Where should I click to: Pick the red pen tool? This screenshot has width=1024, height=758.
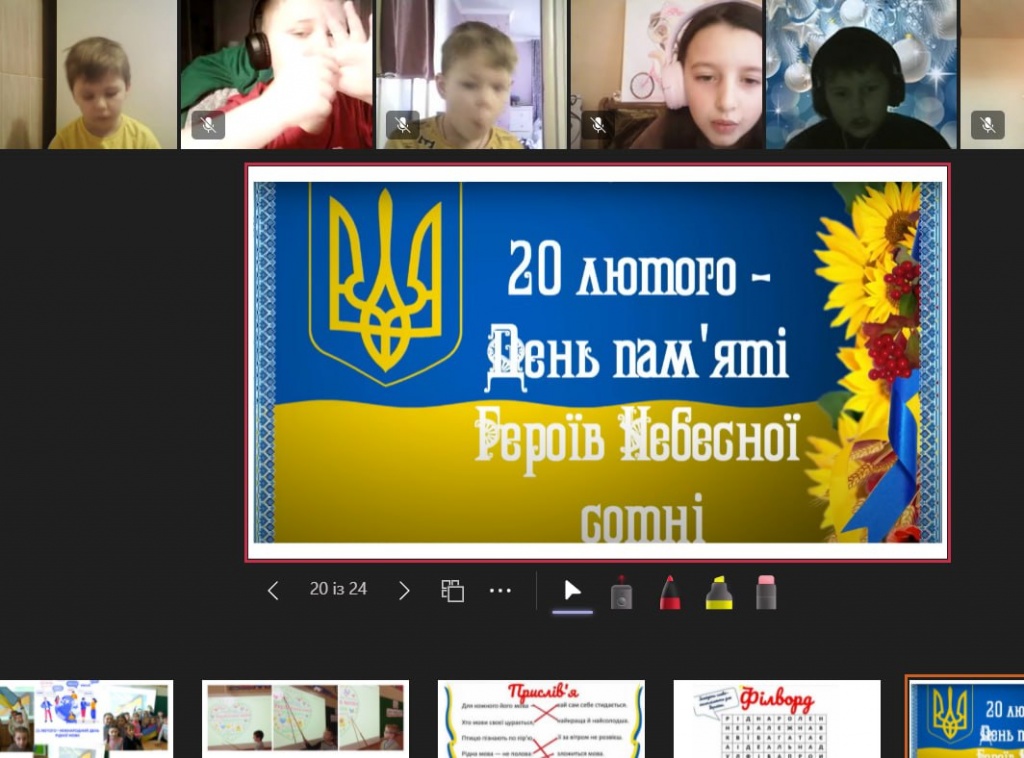point(670,593)
